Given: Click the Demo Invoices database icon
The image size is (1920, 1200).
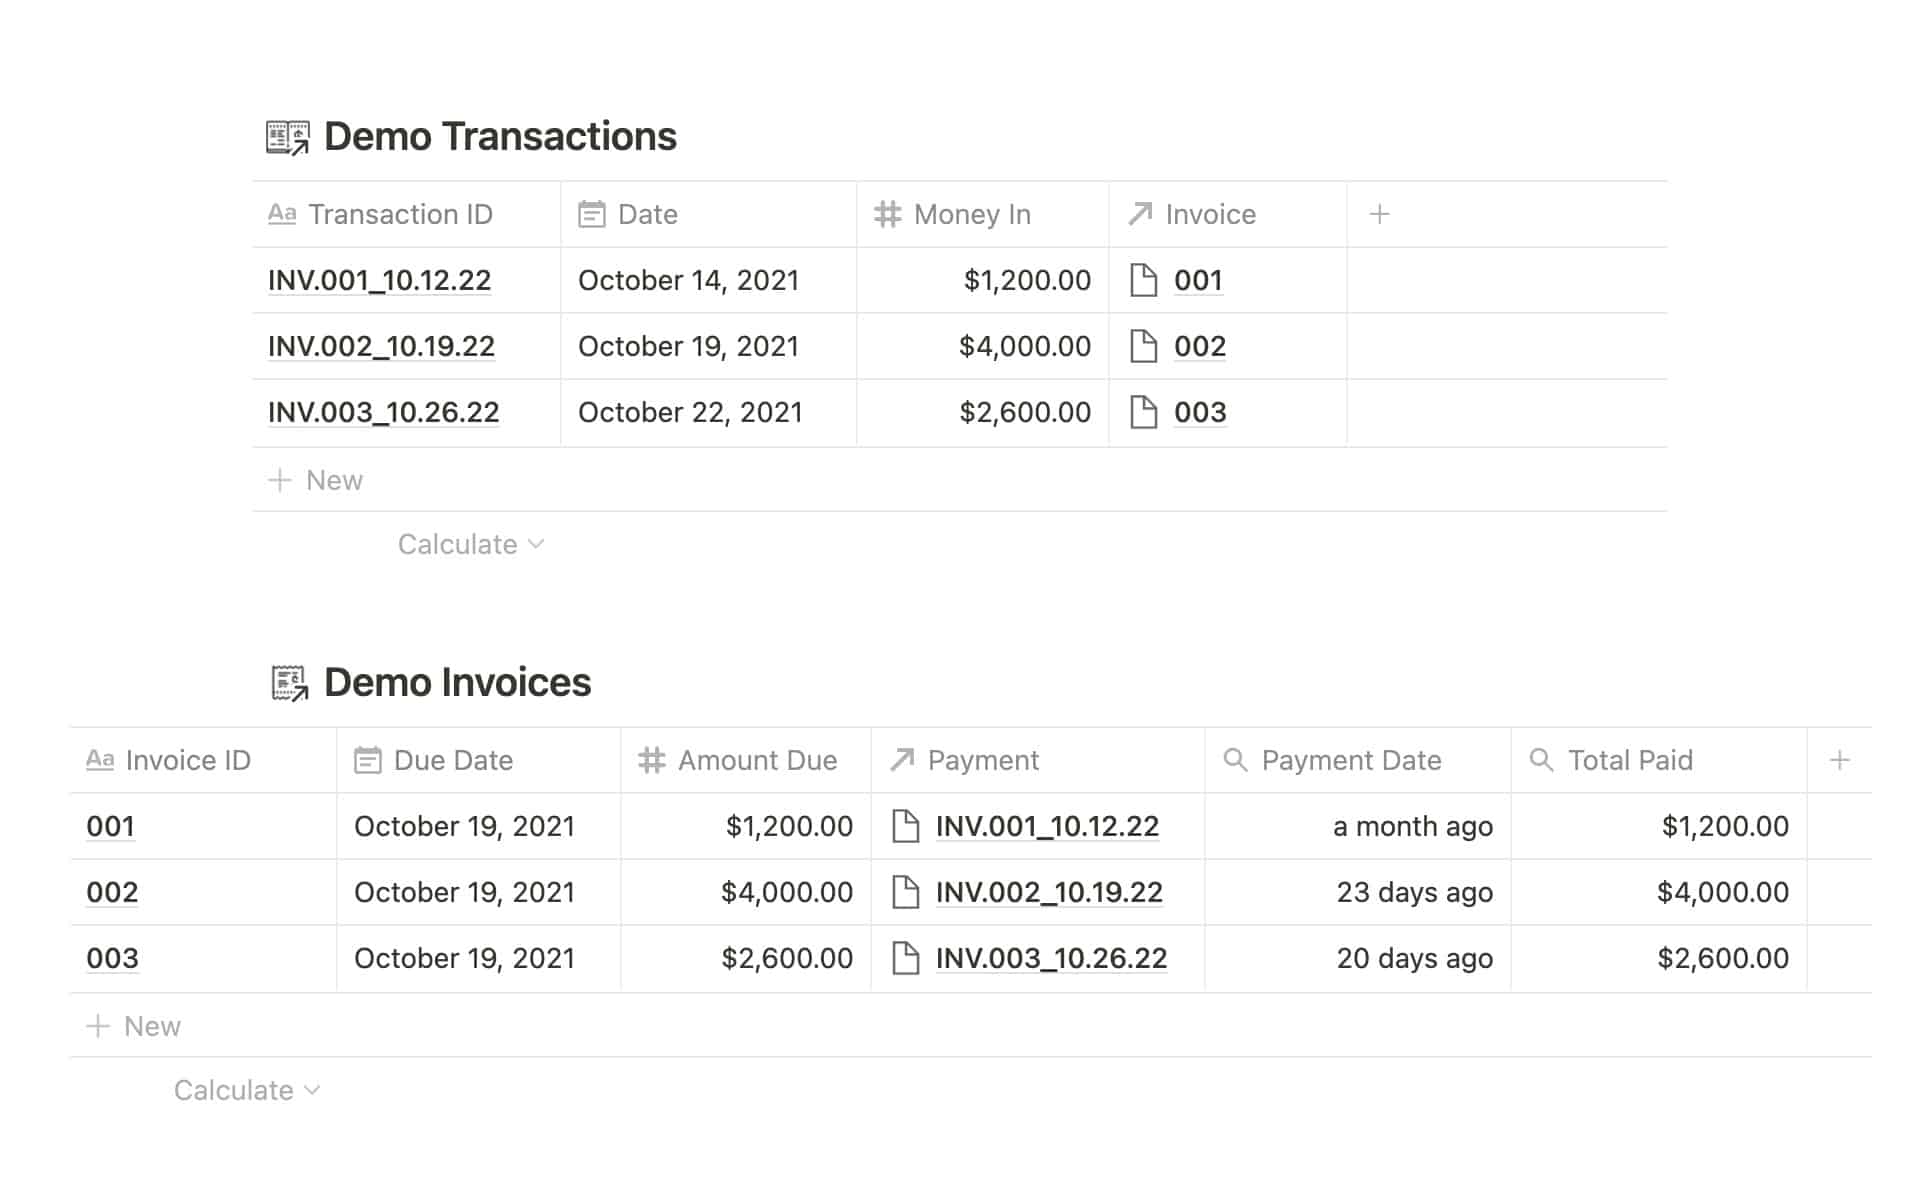Looking at the screenshot, I should tap(288, 682).
